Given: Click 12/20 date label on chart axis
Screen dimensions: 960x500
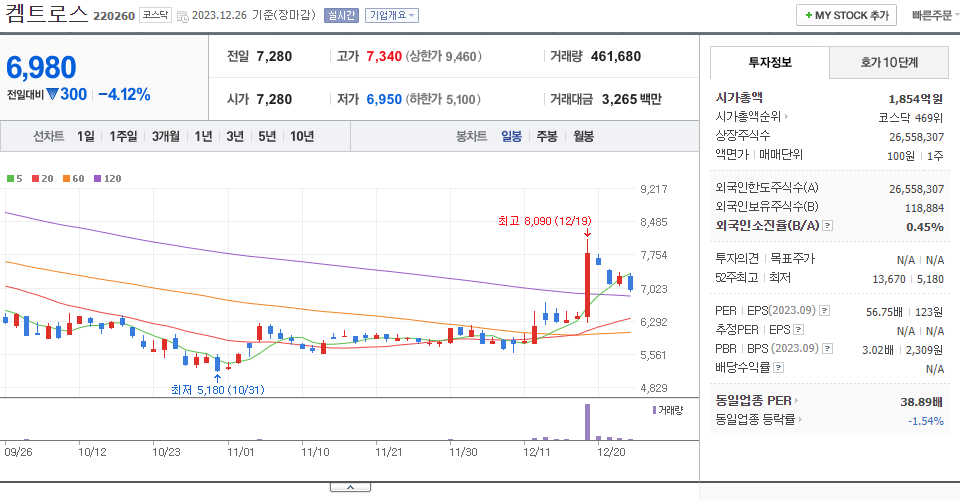Looking at the screenshot, I should pyautogui.click(x=611, y=452).
